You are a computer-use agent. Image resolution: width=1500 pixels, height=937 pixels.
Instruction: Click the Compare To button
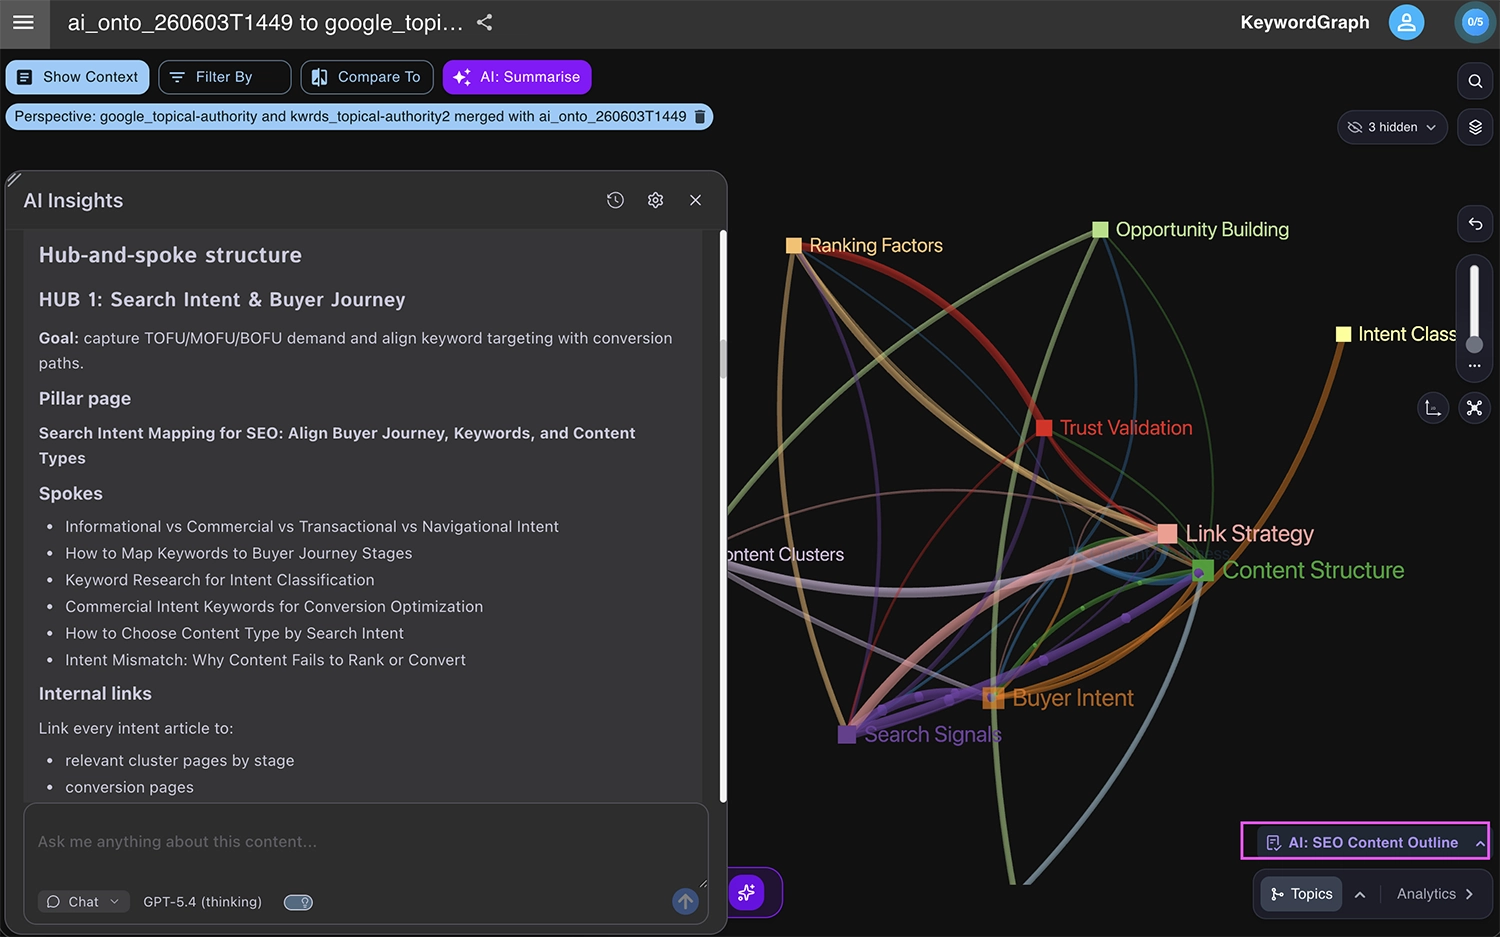(x=366, y=77)
